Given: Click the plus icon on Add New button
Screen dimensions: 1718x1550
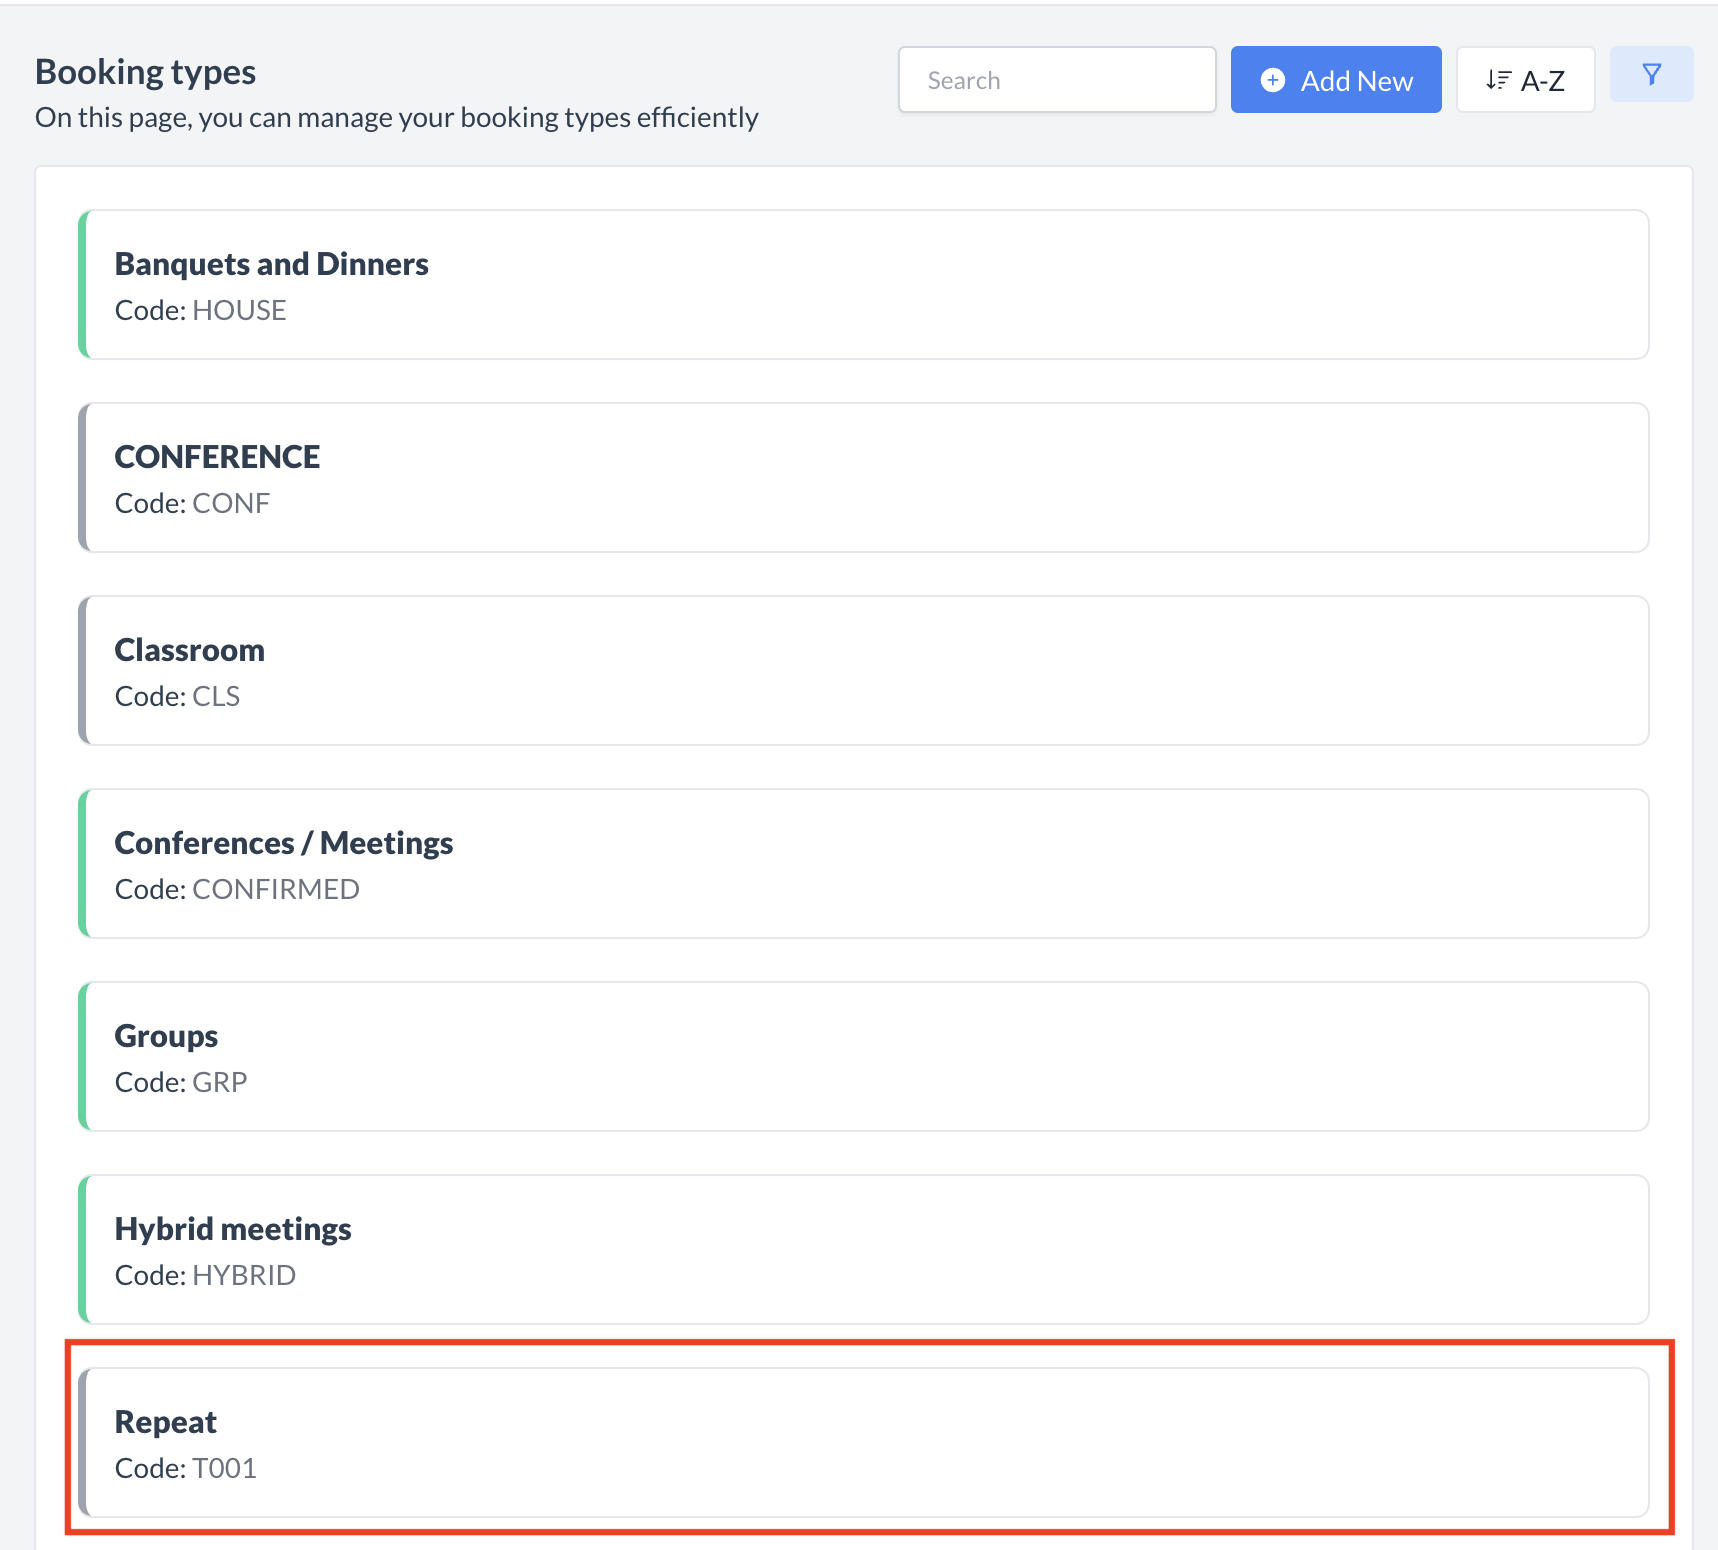Looking at the screenshot, I should pos(1272,79).
